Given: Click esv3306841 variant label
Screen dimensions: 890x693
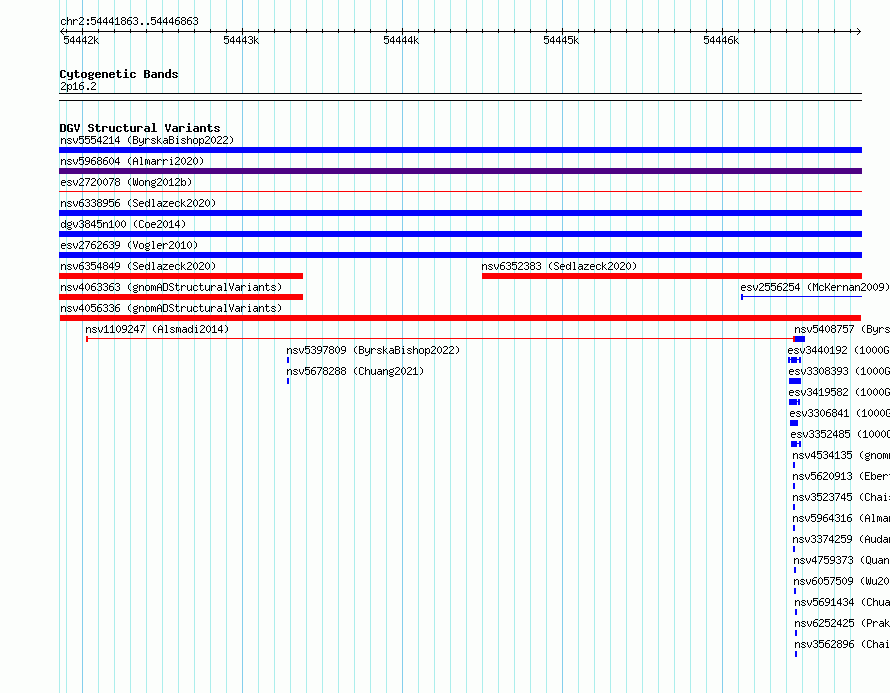Looking at the screenshot, I should tap(840, 413).
